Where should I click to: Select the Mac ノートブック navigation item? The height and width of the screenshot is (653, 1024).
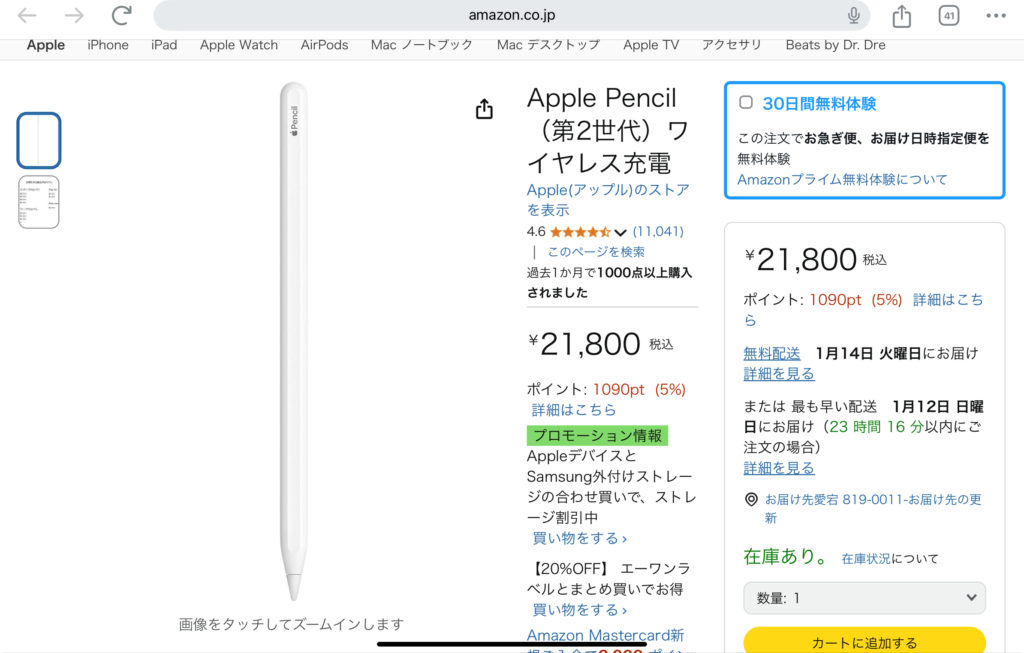(422, 45)
